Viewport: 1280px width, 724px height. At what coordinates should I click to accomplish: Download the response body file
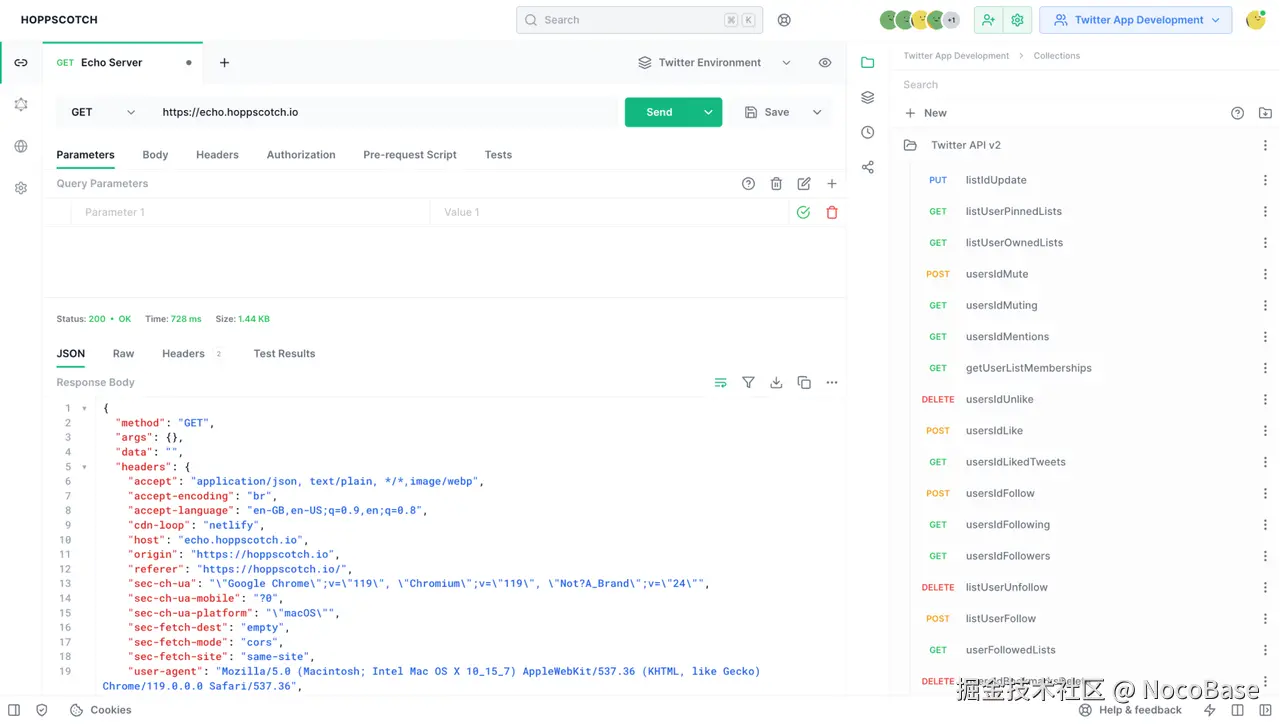(776, 383)
